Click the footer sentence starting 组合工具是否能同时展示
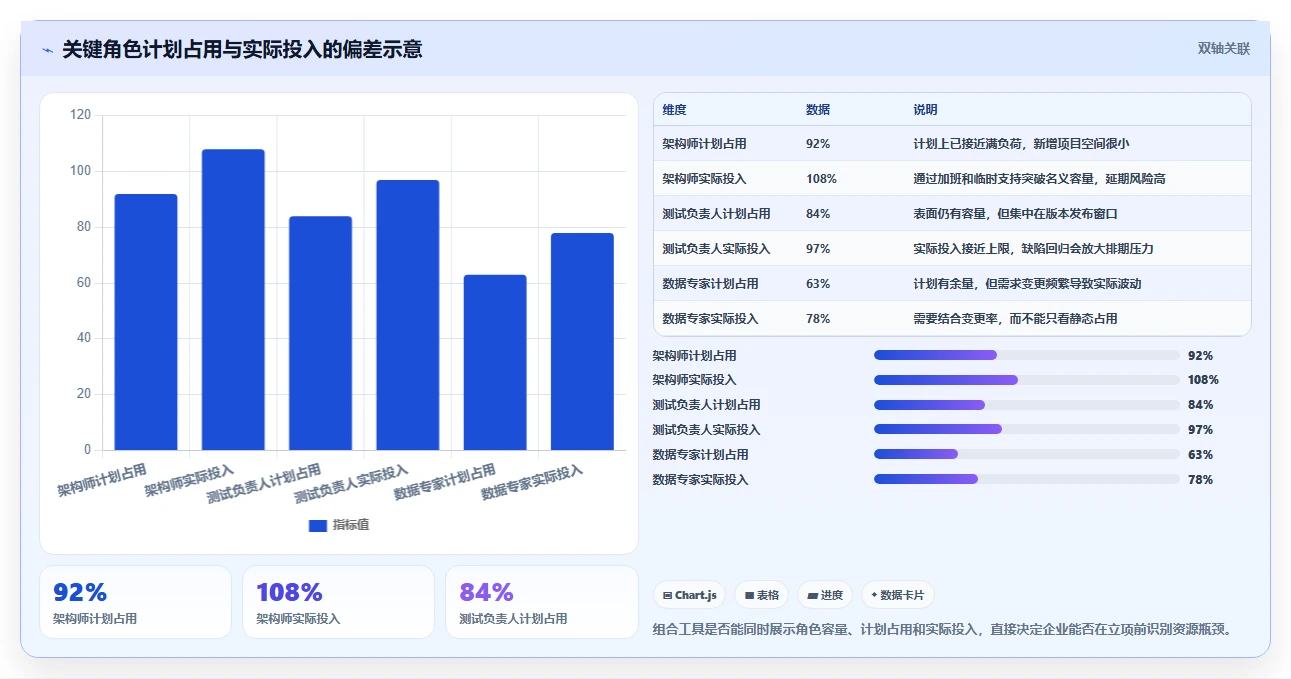The height and width of the screenshot is (679, 1291). click(x=946, y=629)
